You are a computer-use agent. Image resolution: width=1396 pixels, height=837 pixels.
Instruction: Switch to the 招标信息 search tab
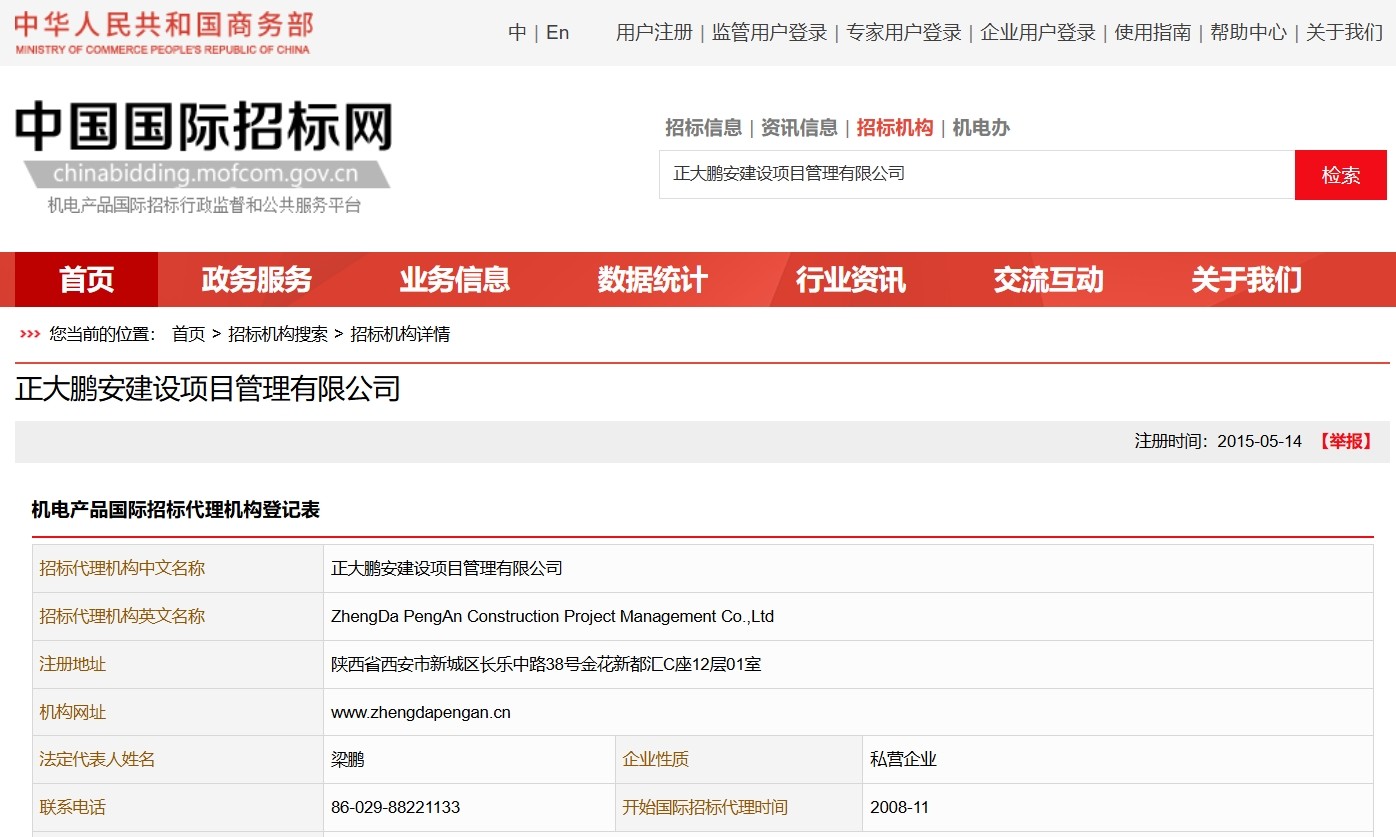tap(702, 127)
